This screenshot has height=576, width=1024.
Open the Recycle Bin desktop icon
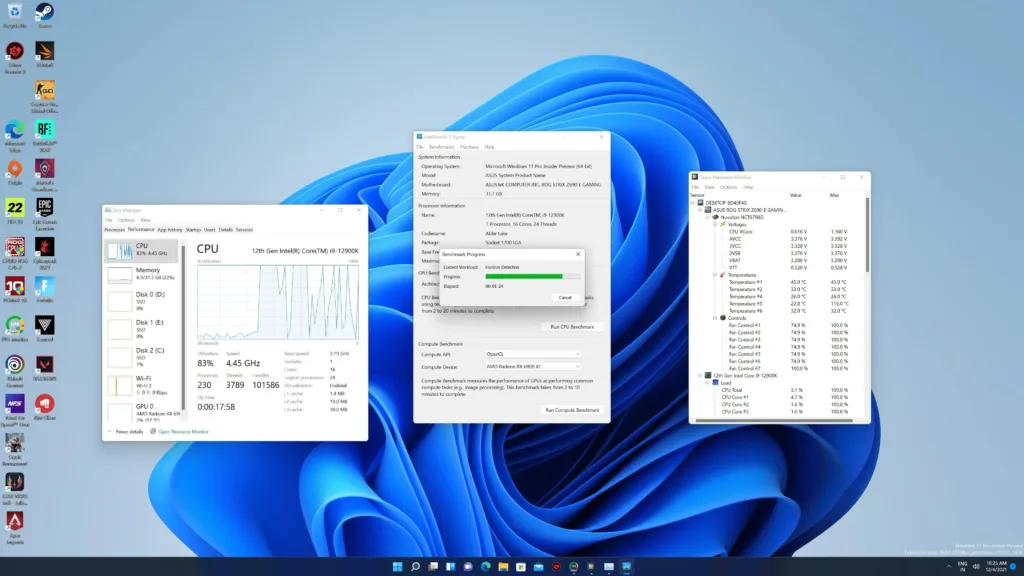[14, 15]
